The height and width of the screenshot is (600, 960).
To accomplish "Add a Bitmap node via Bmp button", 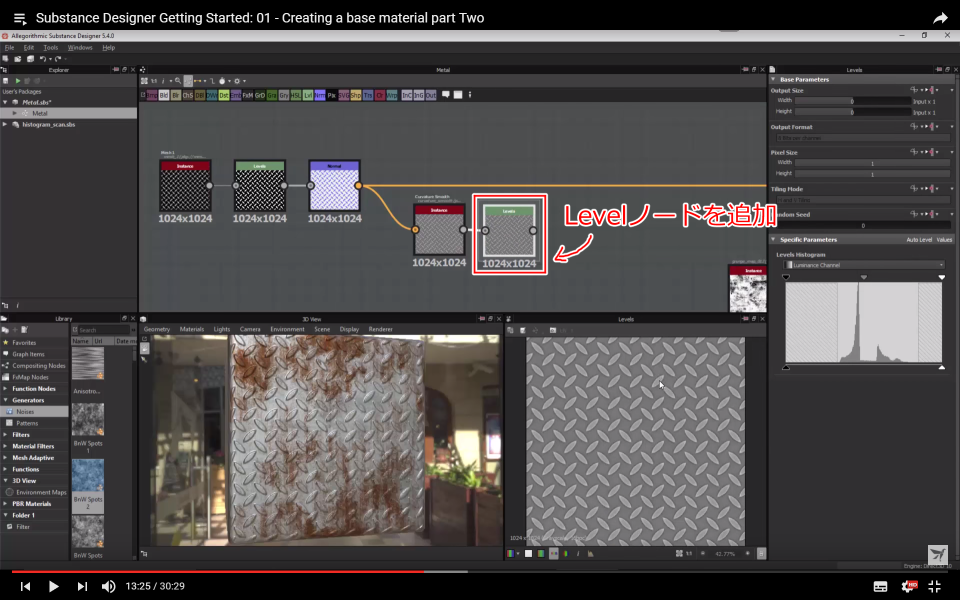I will coord(152,95).
